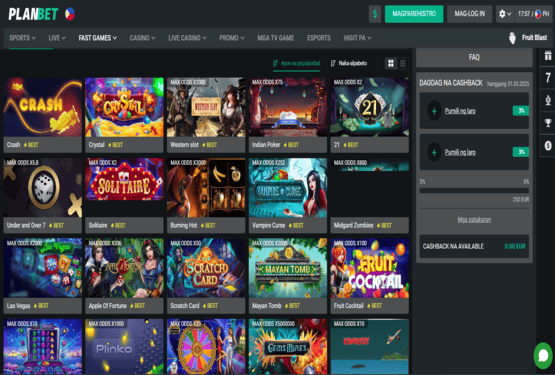Screen dimensions: 555x375
Task: Expand the LIVE menu
Action: pos(57,38)
